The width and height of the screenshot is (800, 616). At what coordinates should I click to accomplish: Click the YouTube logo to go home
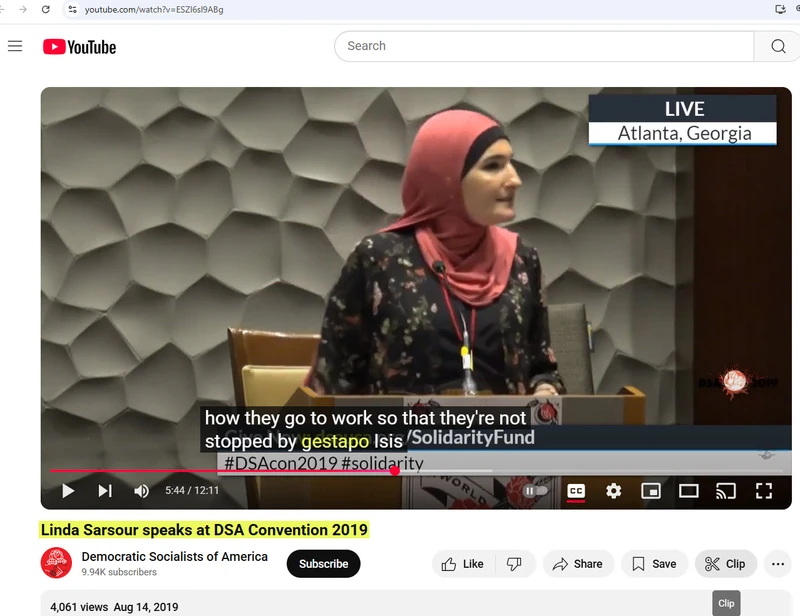[x=78, y=46]
